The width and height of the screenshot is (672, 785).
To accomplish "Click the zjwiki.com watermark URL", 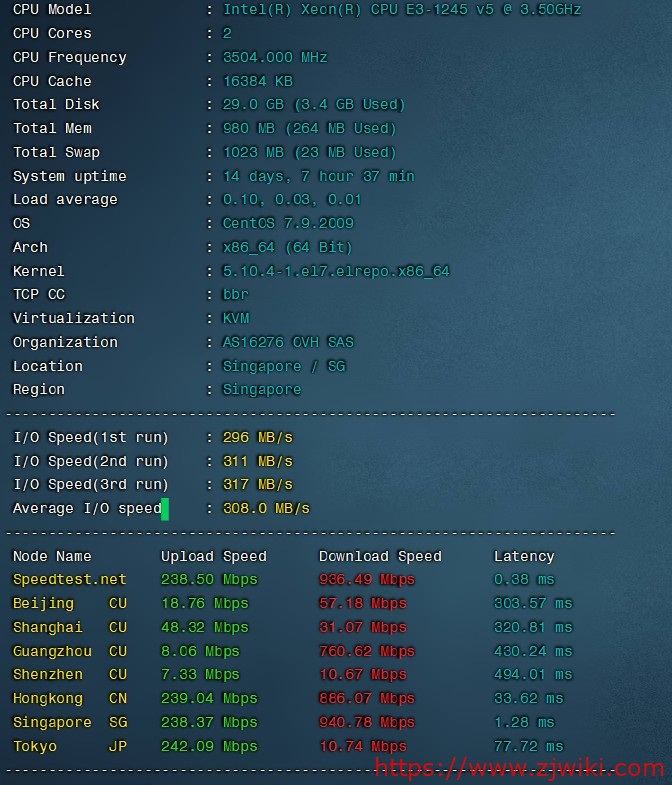I will click(x=519, y=768).
